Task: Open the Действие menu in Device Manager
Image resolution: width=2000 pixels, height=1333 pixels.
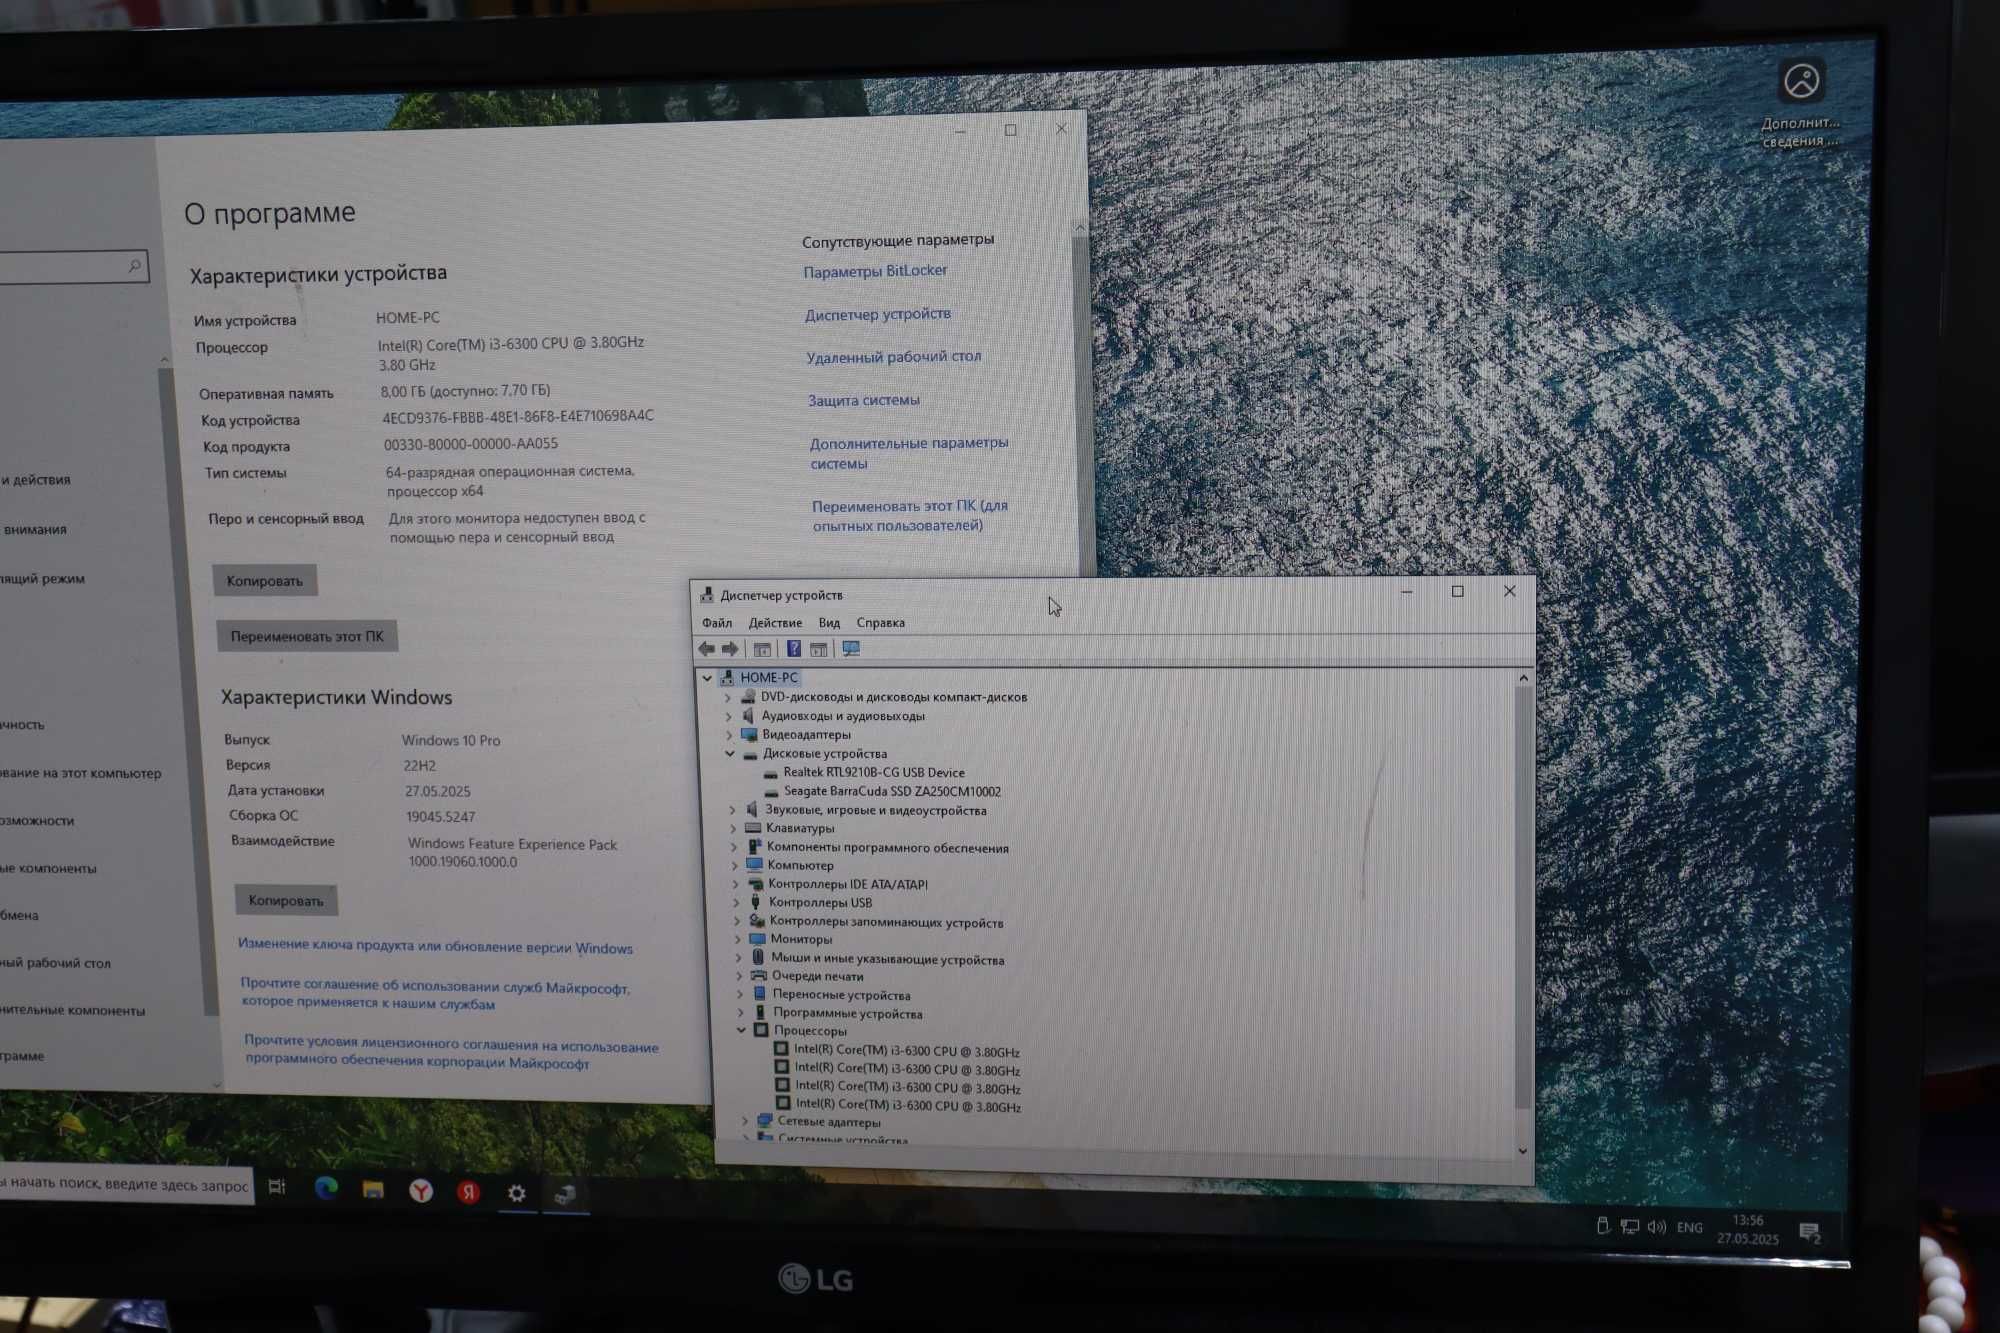Action: (x=775, y=622)
